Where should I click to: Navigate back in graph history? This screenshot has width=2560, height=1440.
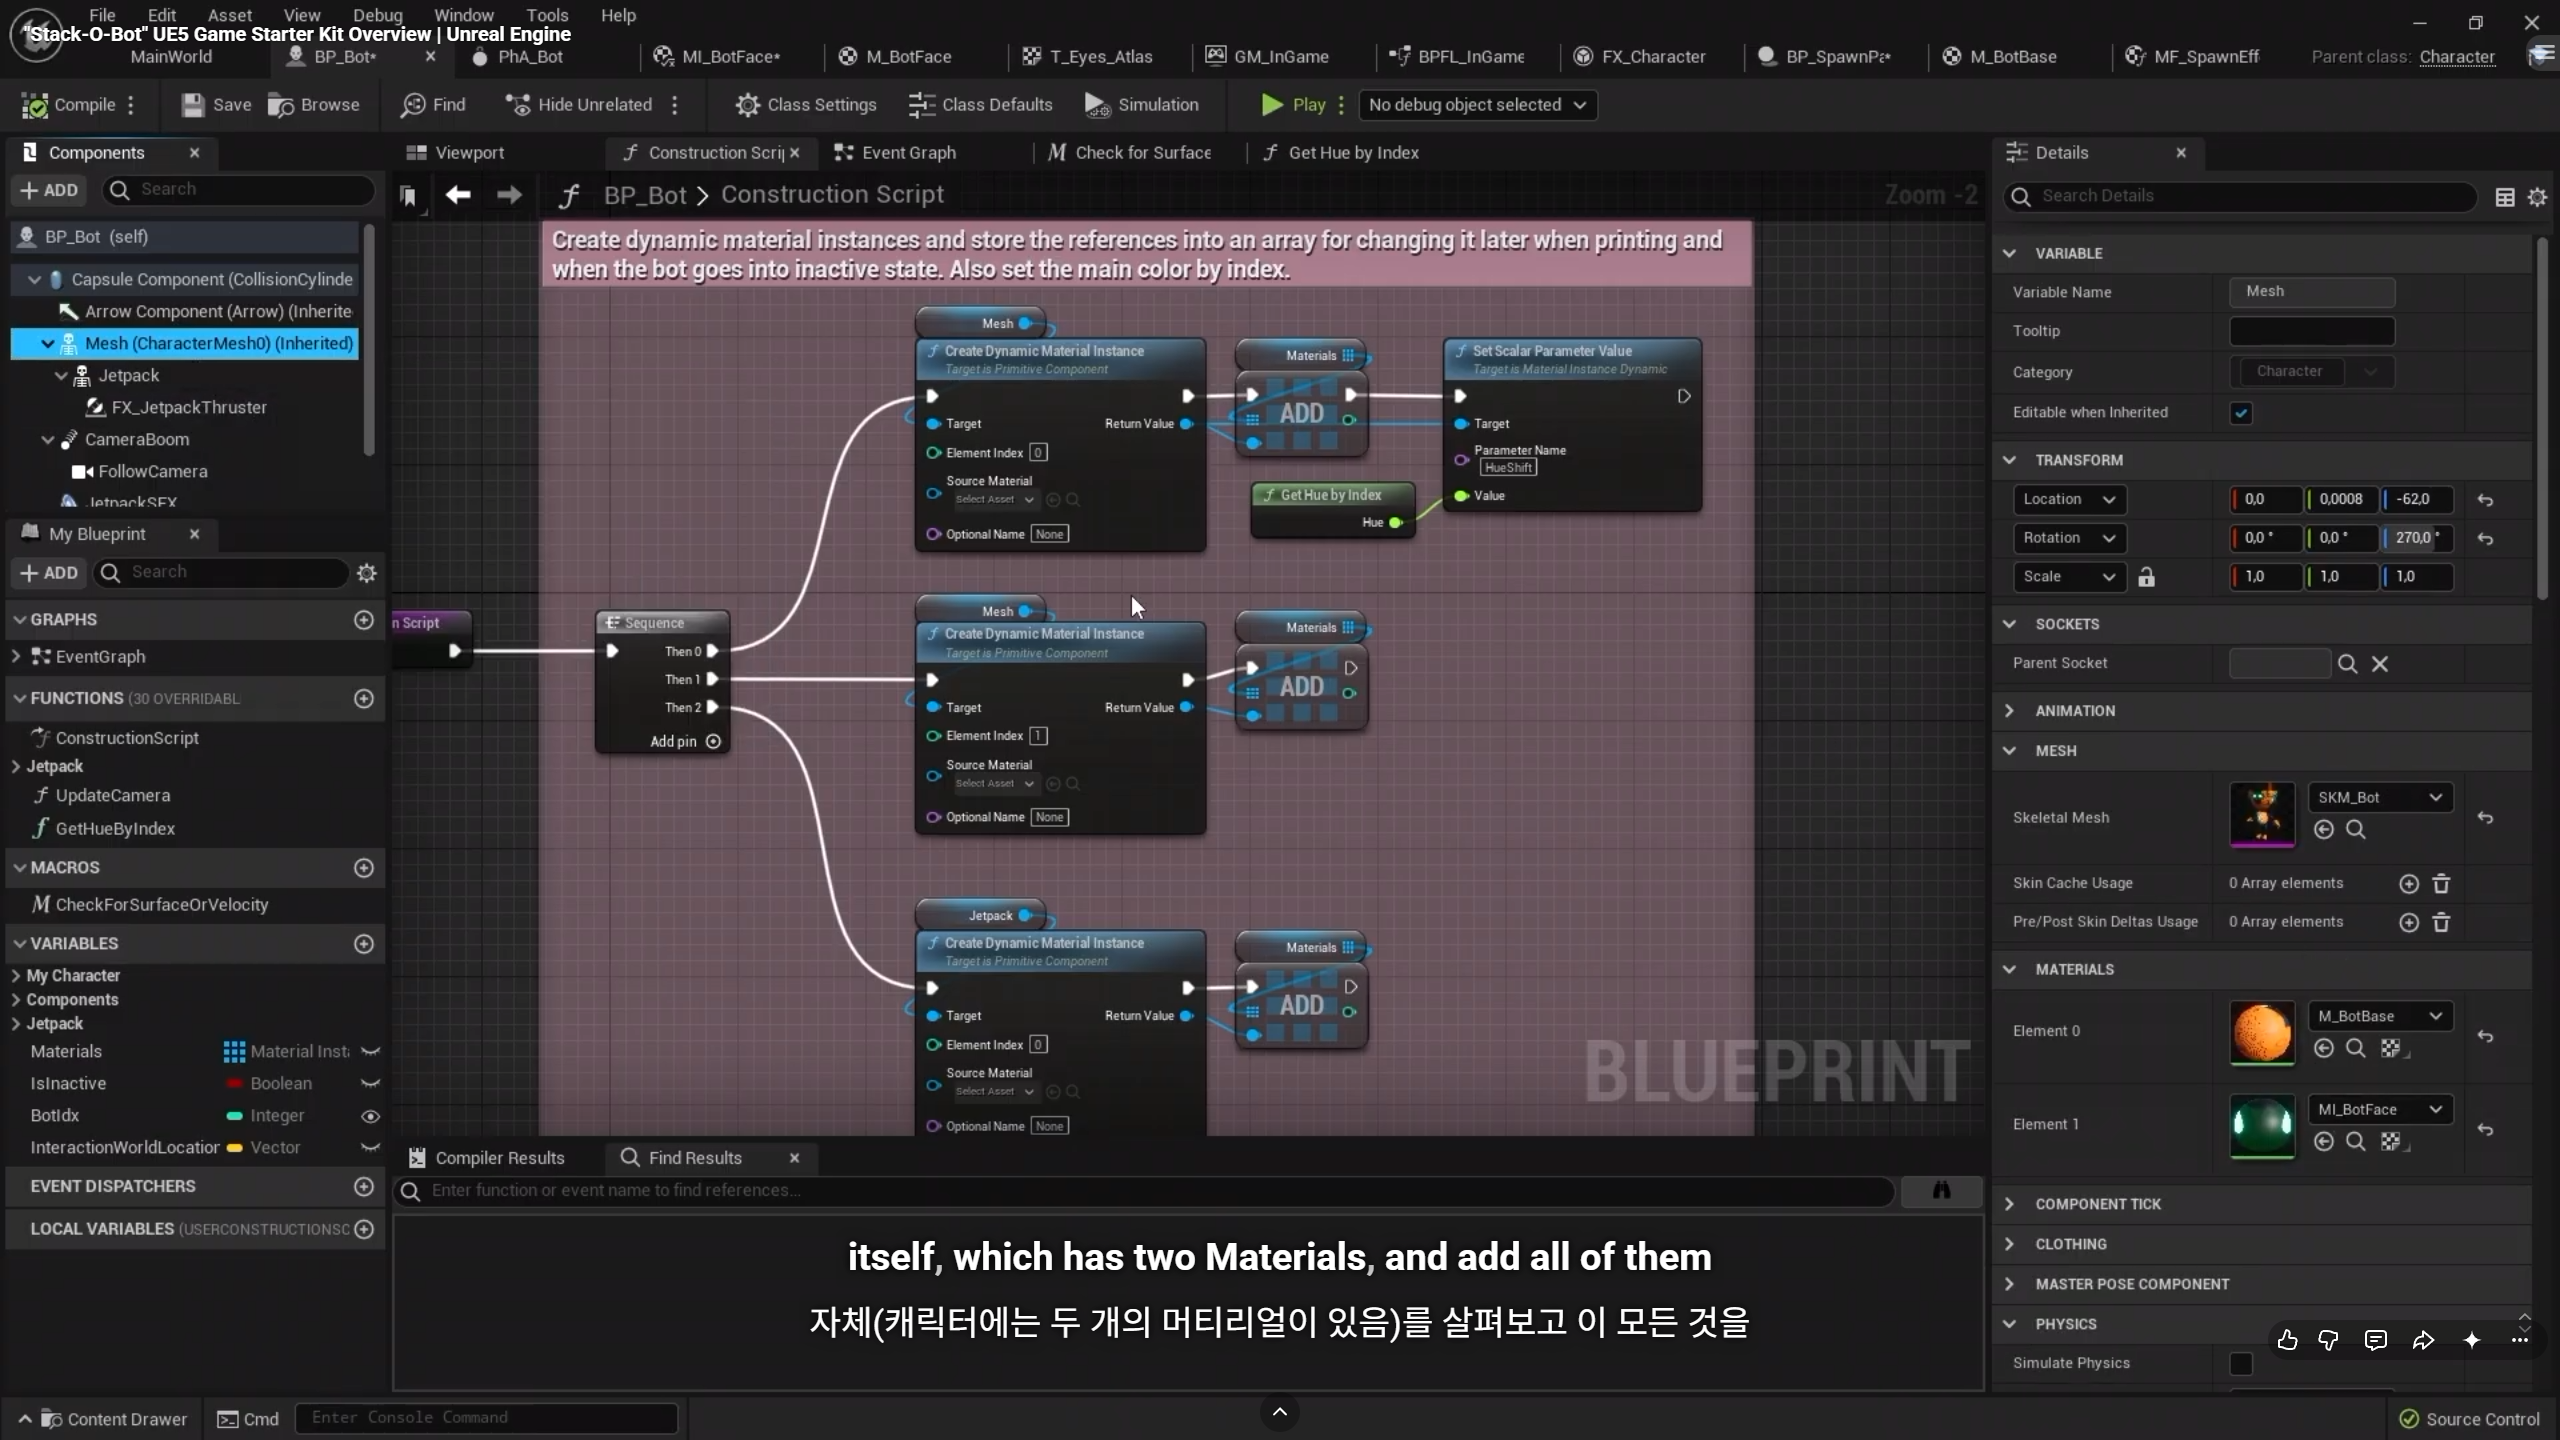458,195
